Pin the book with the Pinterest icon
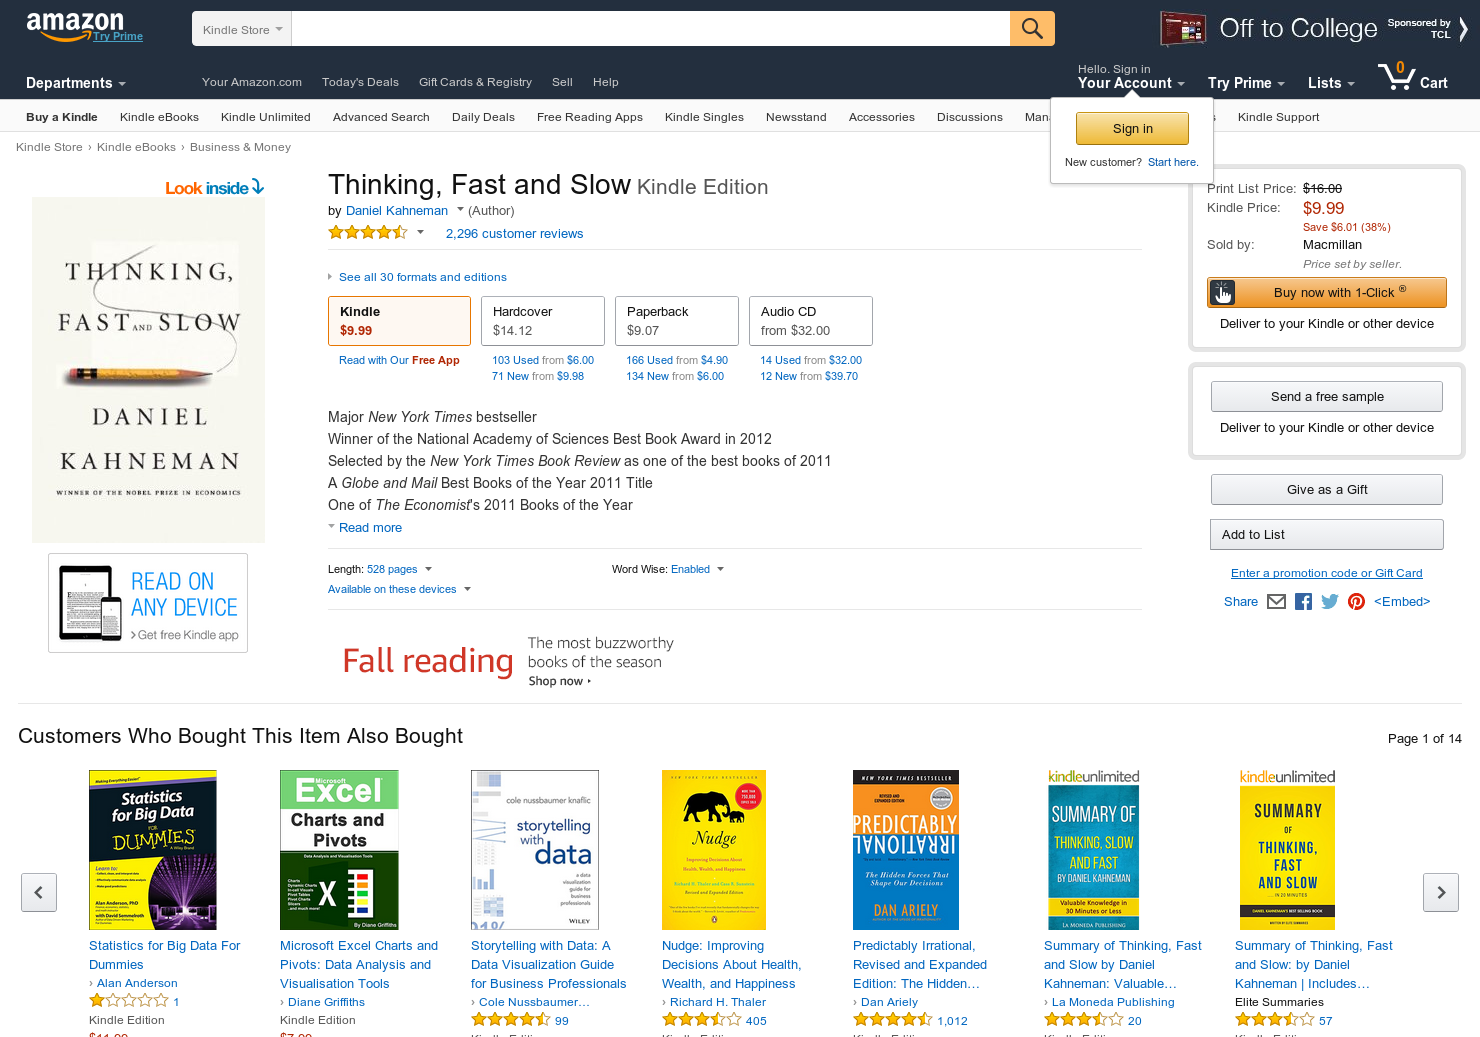Screen dimensions: 1480x1037 (1356, 601)
